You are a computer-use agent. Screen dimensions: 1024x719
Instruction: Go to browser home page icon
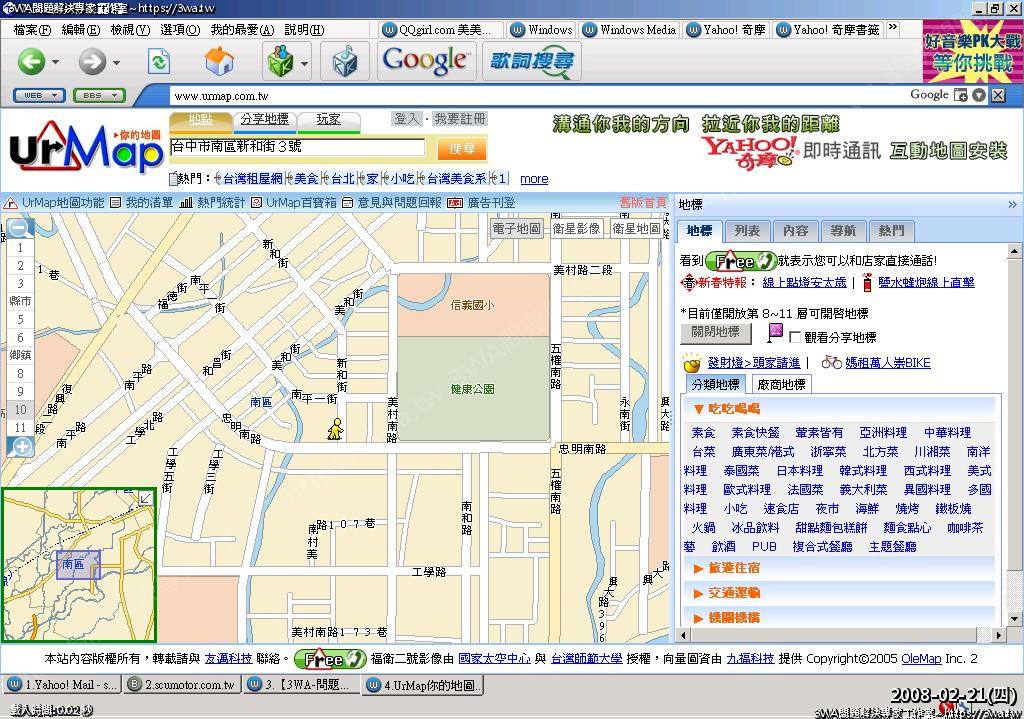(218, 62)
